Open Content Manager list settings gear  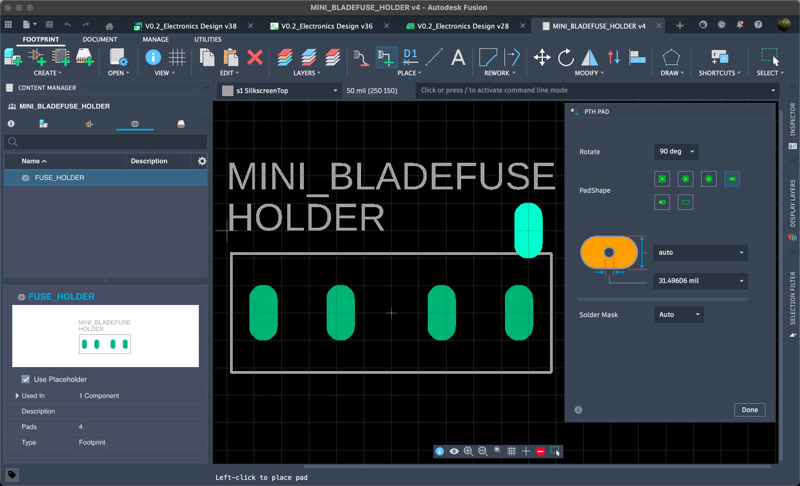tap(202, 161)
